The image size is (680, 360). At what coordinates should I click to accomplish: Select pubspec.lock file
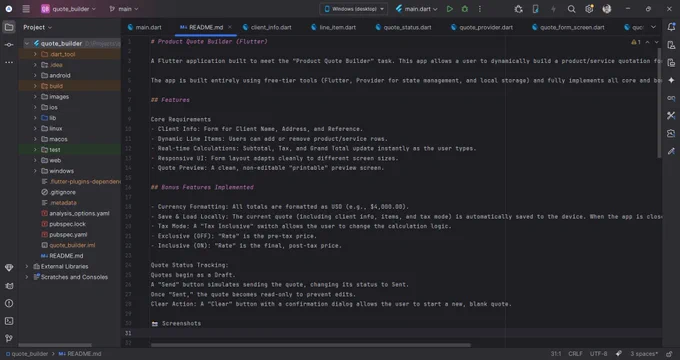[x=63, y=224]
